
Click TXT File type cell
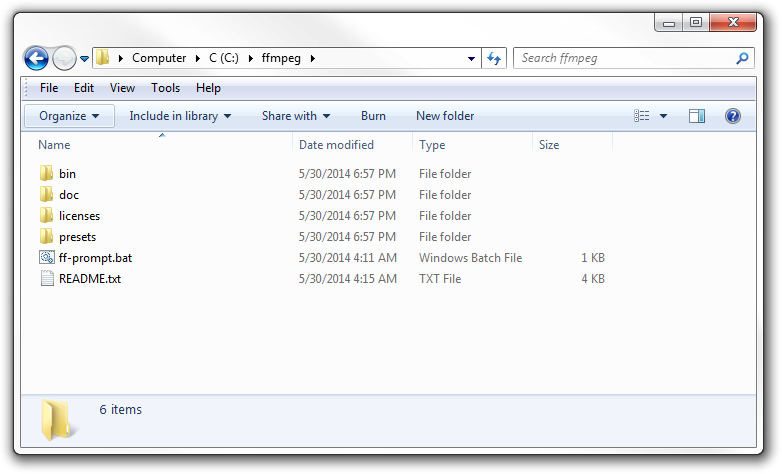click(x=440, y=278)
